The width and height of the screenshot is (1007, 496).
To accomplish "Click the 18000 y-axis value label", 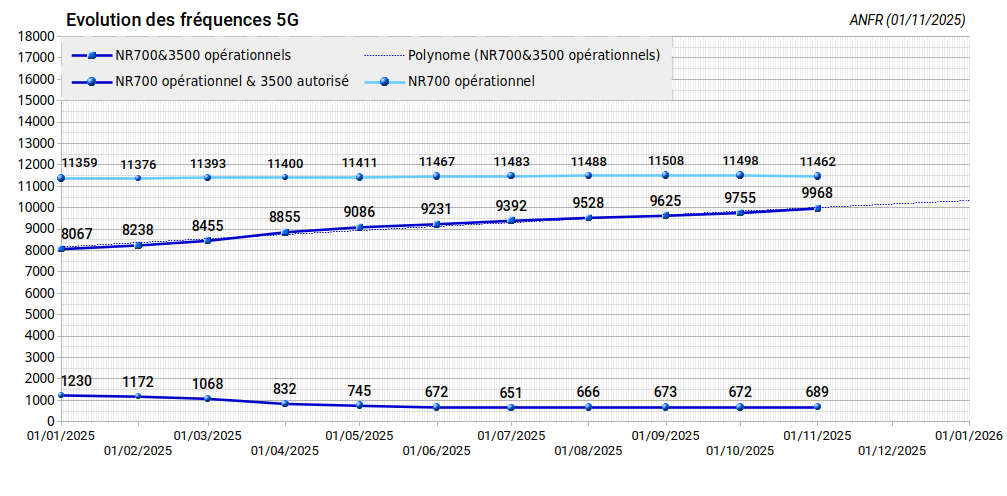I will tap(35, 36).
